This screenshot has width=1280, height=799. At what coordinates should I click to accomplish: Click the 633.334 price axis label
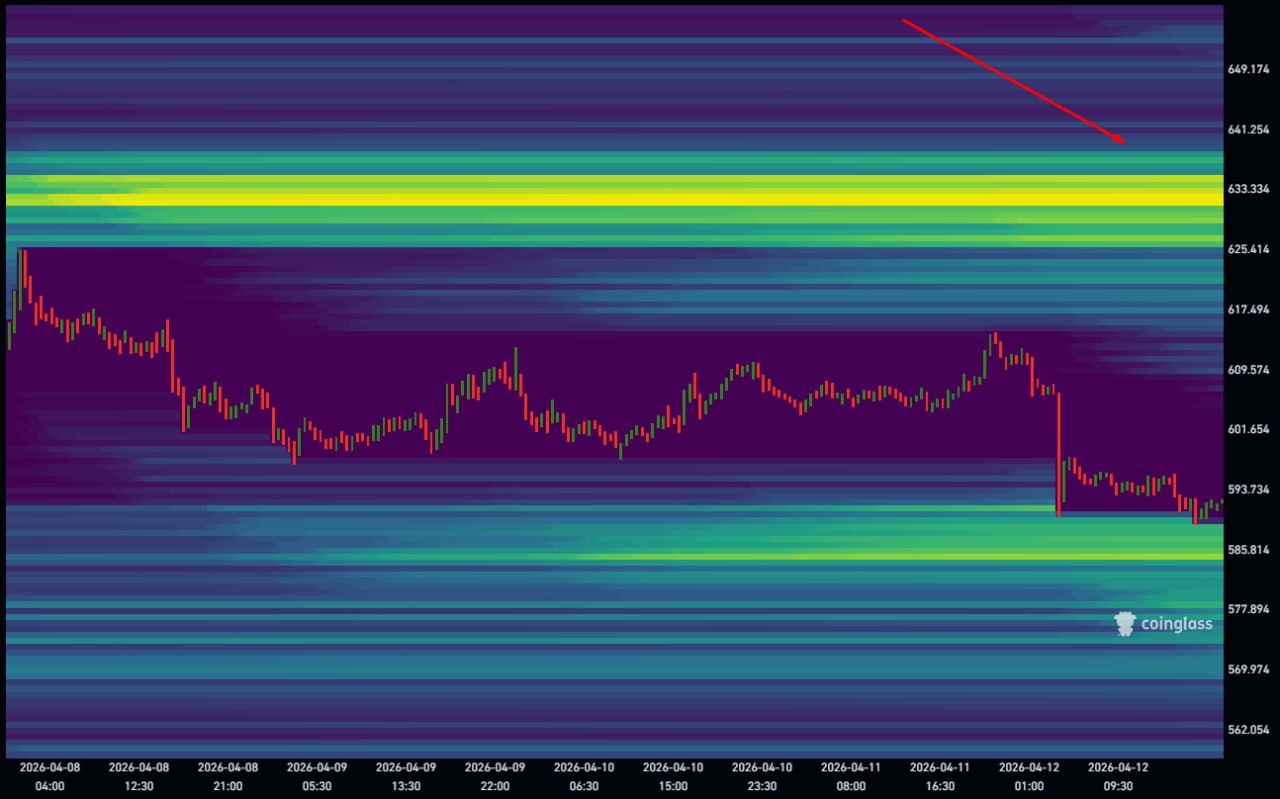[1247, 189]
